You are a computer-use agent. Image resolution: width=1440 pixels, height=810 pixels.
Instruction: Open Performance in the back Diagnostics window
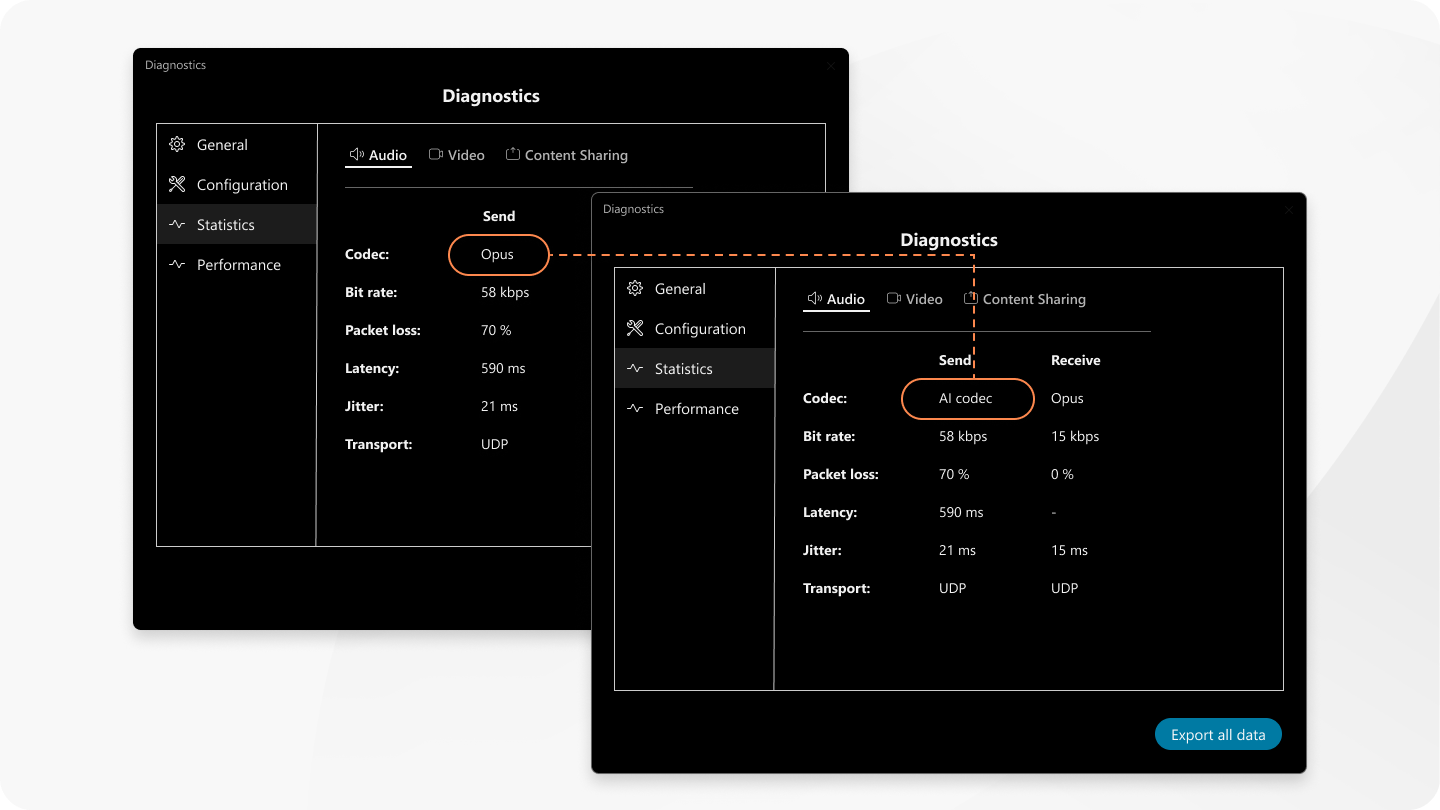pos(236,265)
